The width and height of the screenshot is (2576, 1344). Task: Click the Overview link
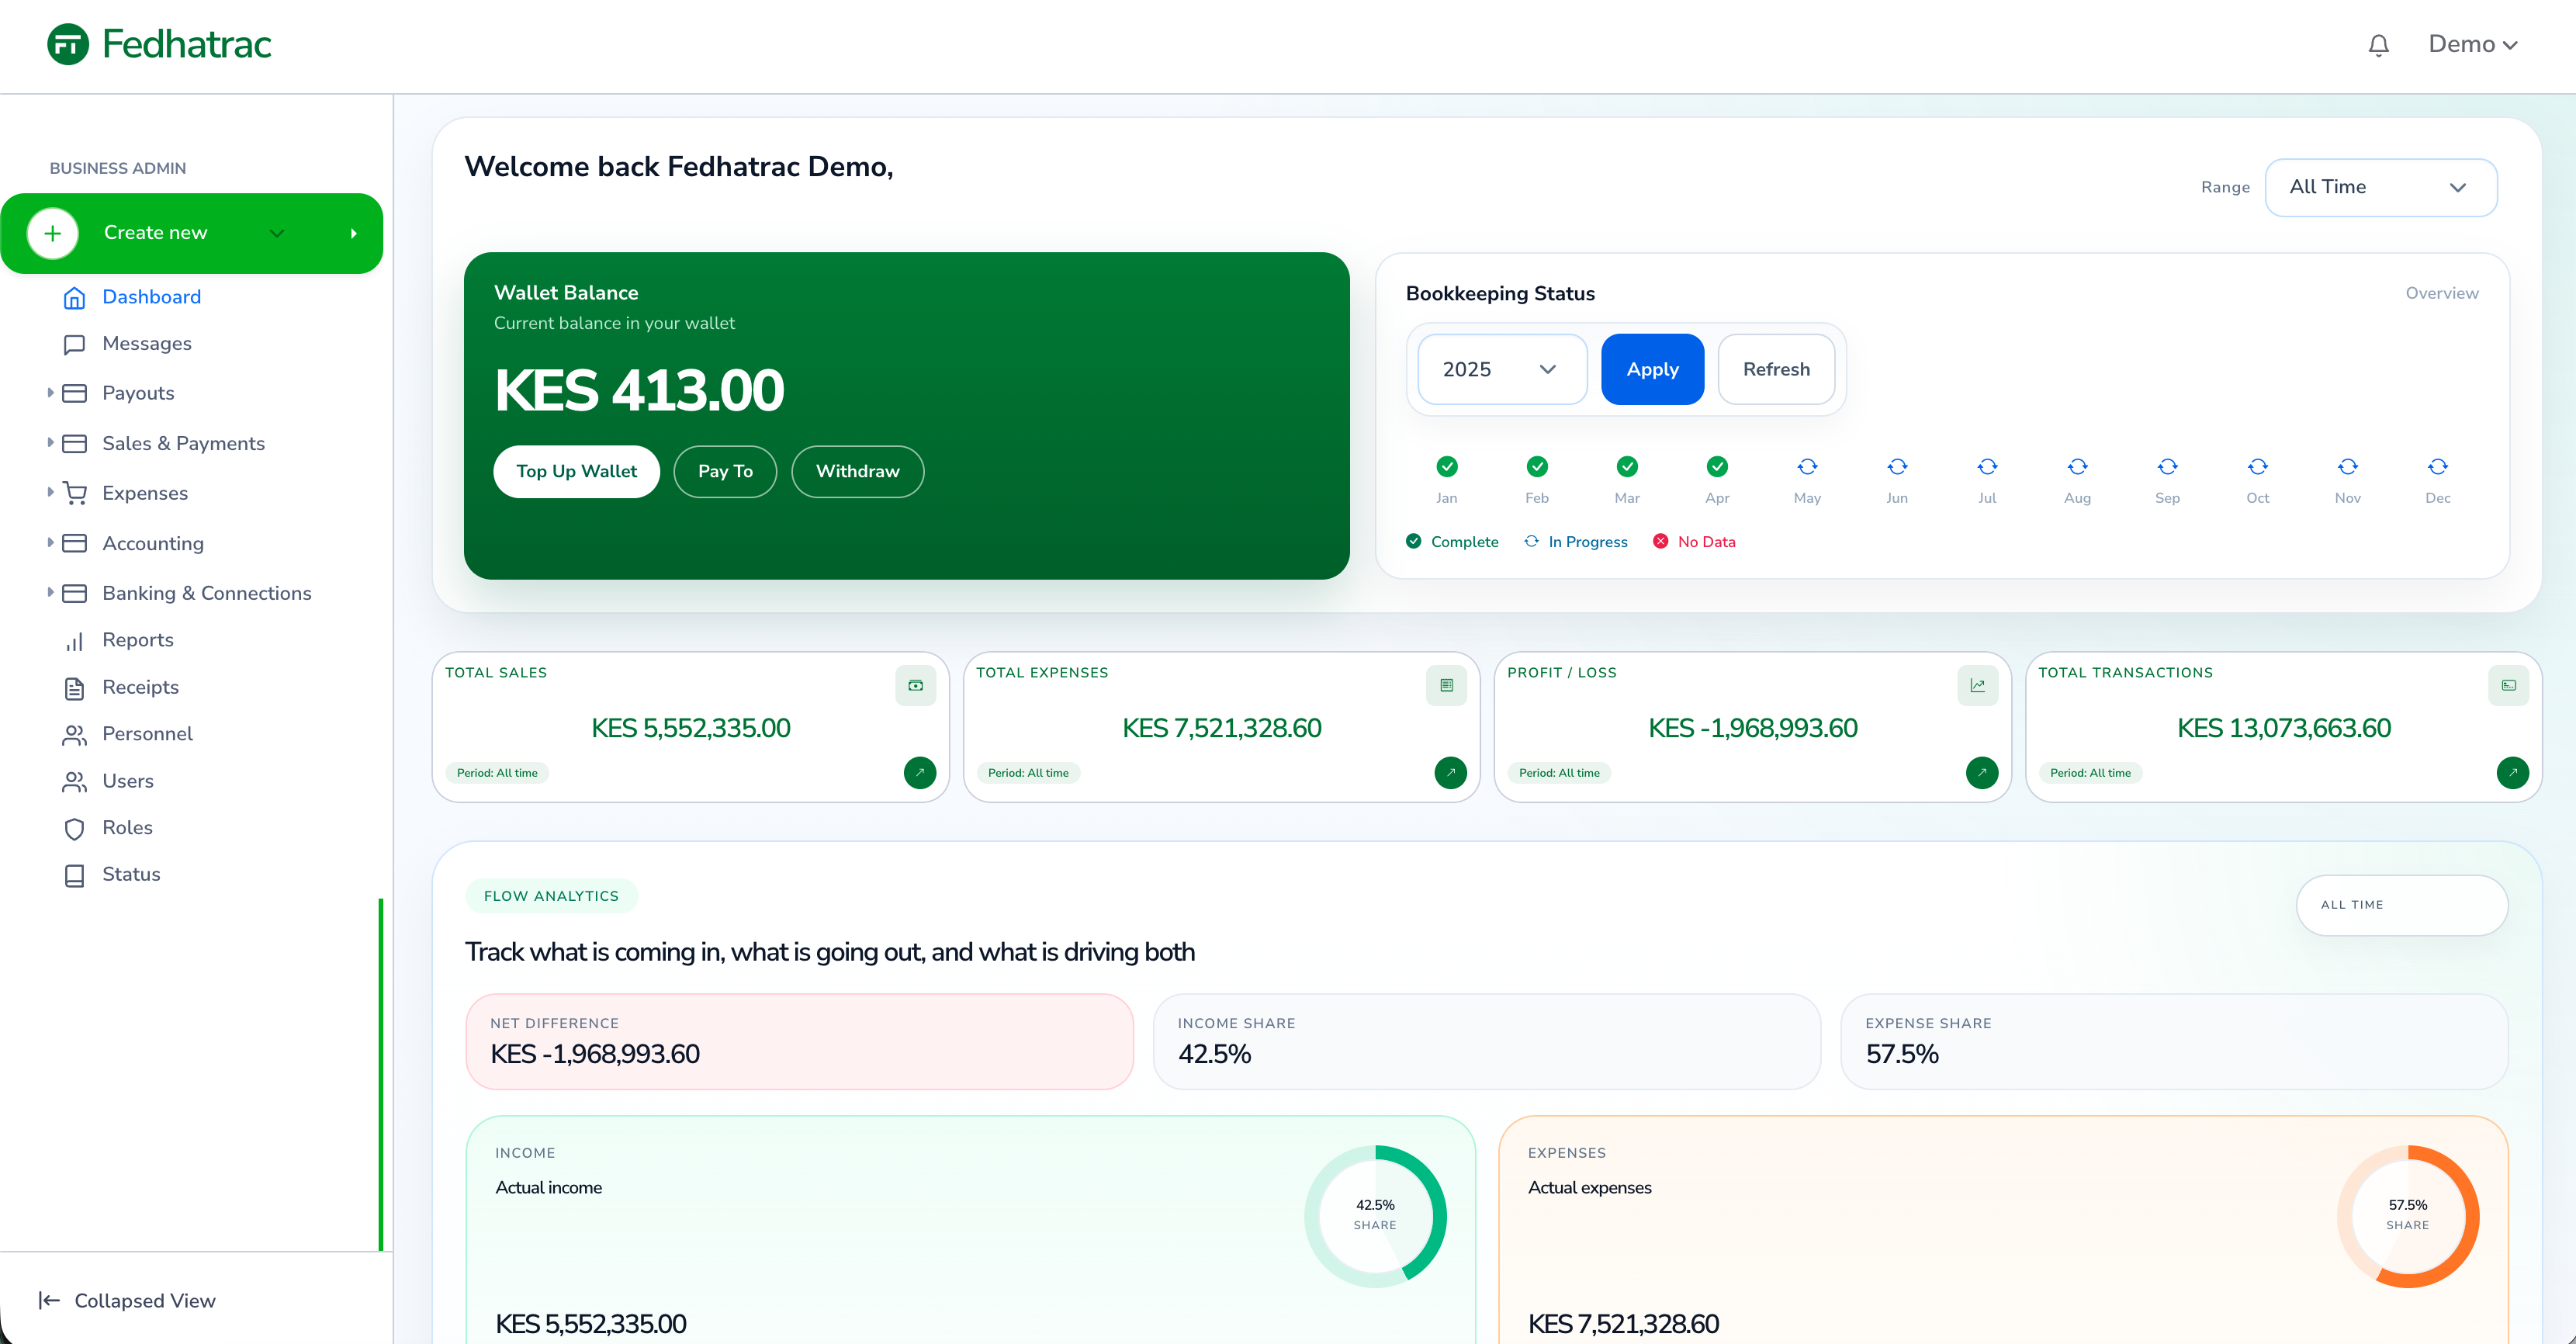[2442, 293]
